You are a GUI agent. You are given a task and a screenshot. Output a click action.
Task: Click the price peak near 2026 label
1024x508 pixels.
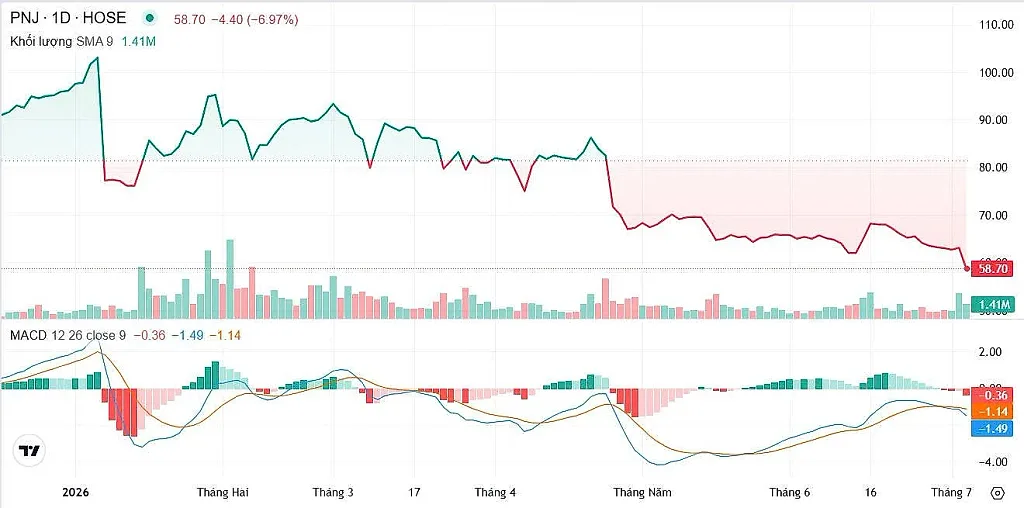point(97,57)
